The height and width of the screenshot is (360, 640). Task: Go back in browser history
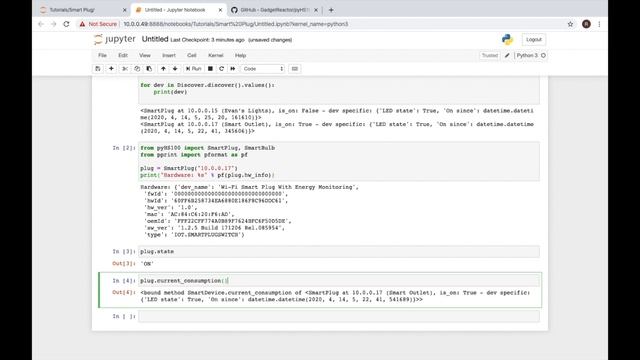(41, 24)
